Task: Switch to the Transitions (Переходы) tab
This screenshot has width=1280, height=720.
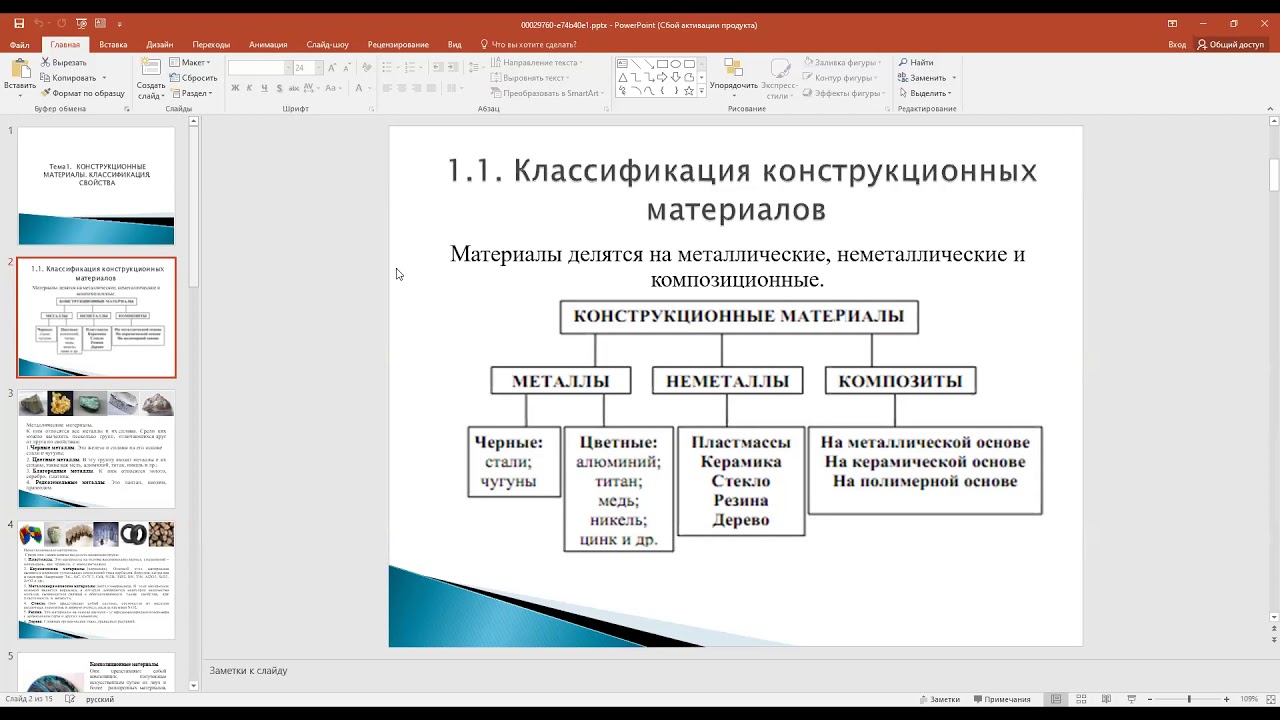Action: [x=211, y=44]
